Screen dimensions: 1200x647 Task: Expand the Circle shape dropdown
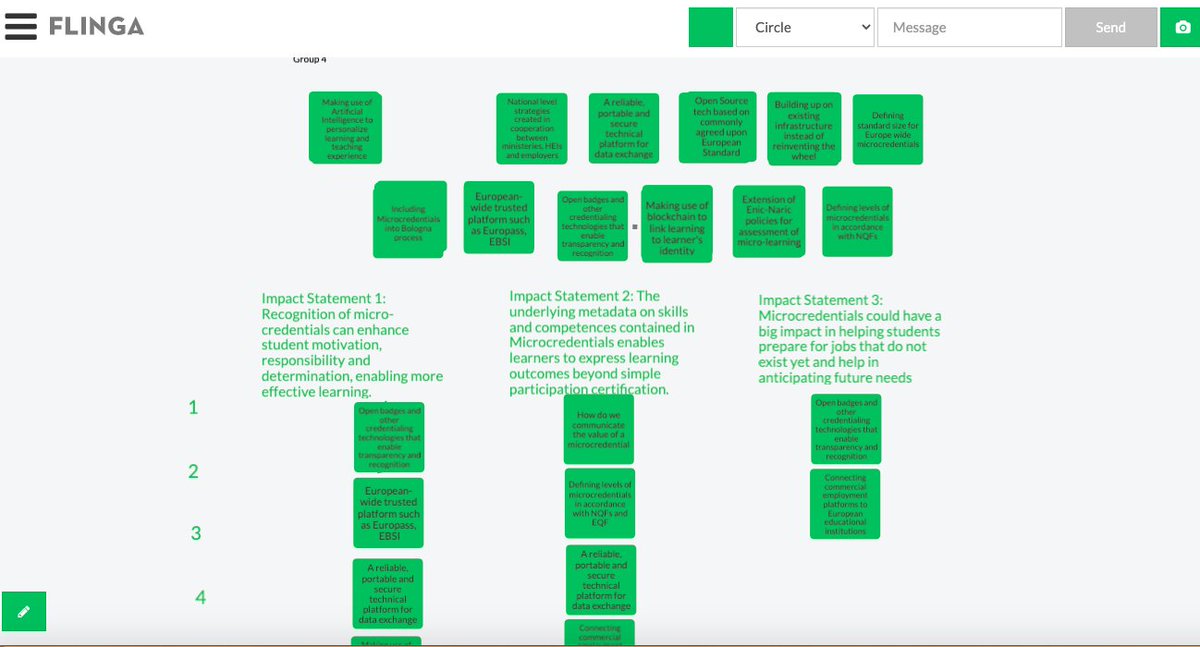[805, 27]
